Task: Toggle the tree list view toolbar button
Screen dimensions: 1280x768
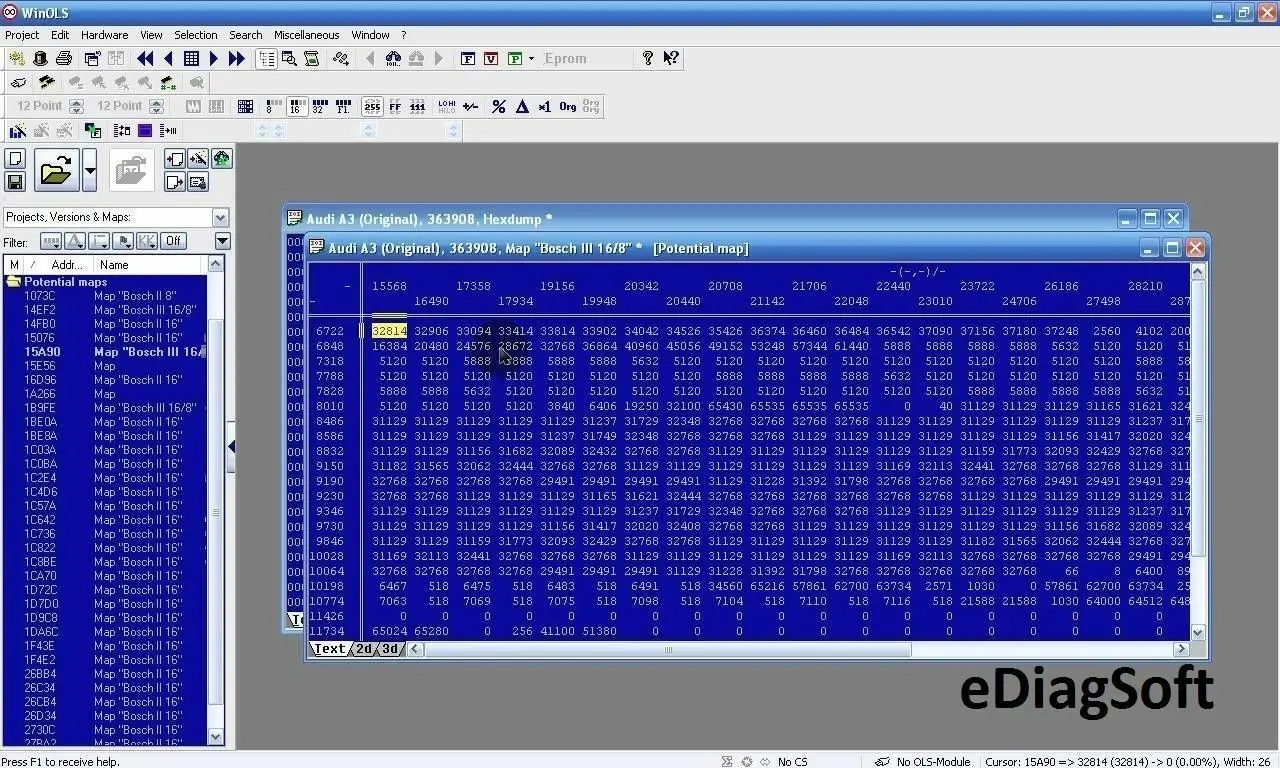Action: [x=266, y=59]
